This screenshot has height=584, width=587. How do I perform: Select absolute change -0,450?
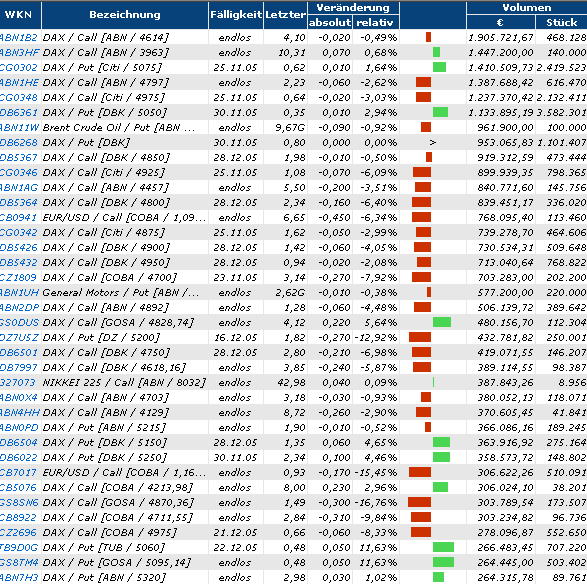pos(334,217)
